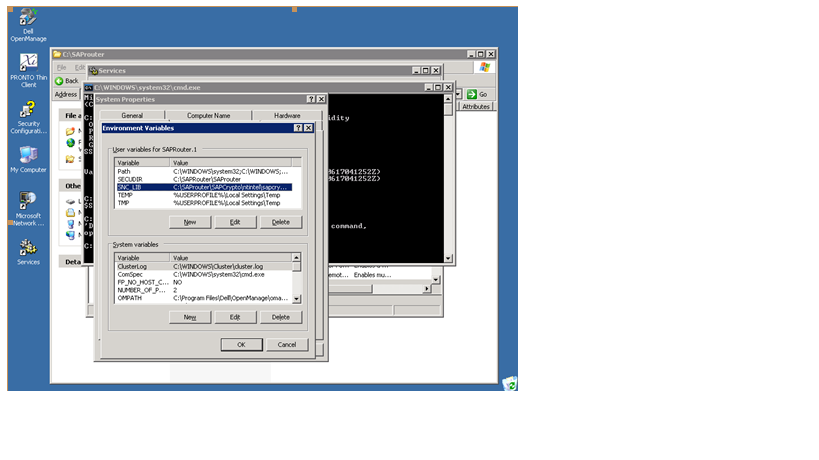Click the globe icon in the File tasks pane
The height and width of the screenshot is (460, 819).
(70, 143)
